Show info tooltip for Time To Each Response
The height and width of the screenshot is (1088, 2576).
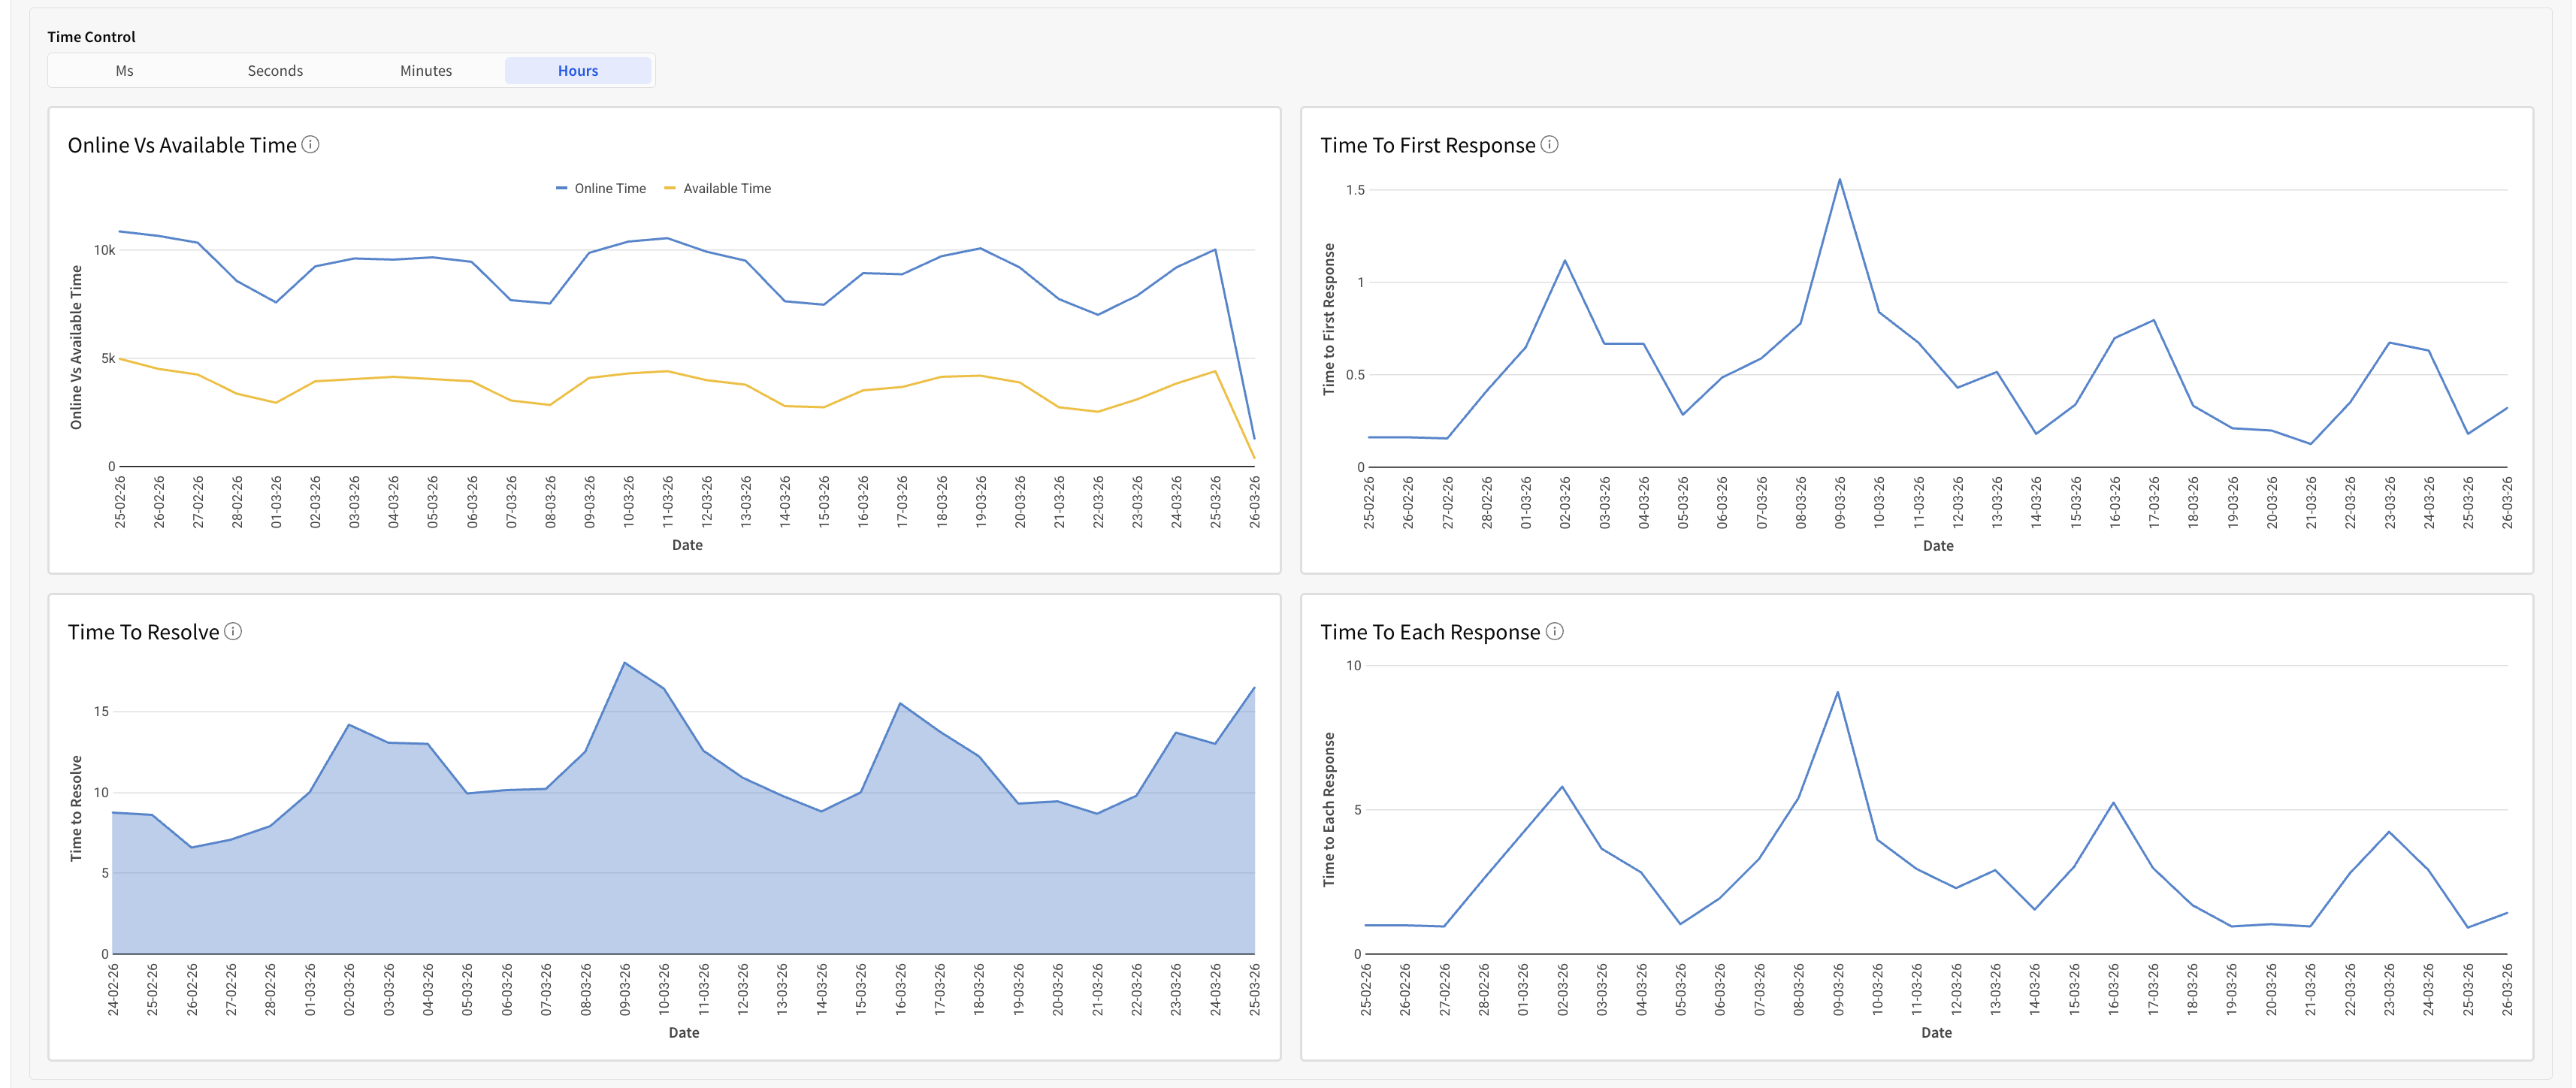(x=1555, y=632)
